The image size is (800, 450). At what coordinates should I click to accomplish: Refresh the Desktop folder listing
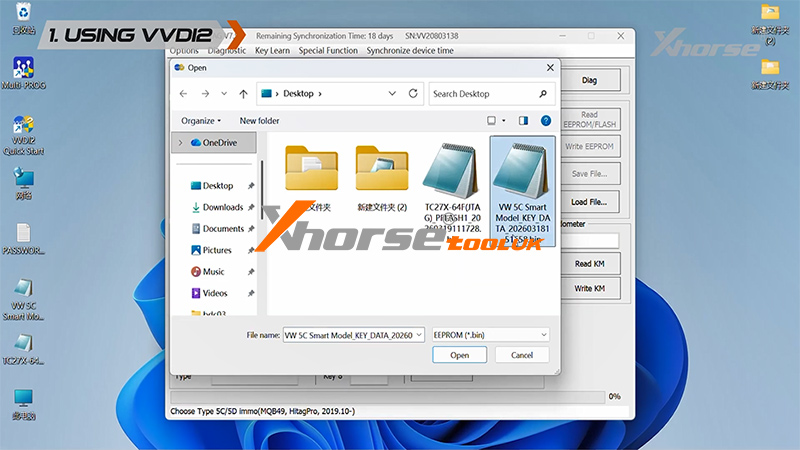412,94
